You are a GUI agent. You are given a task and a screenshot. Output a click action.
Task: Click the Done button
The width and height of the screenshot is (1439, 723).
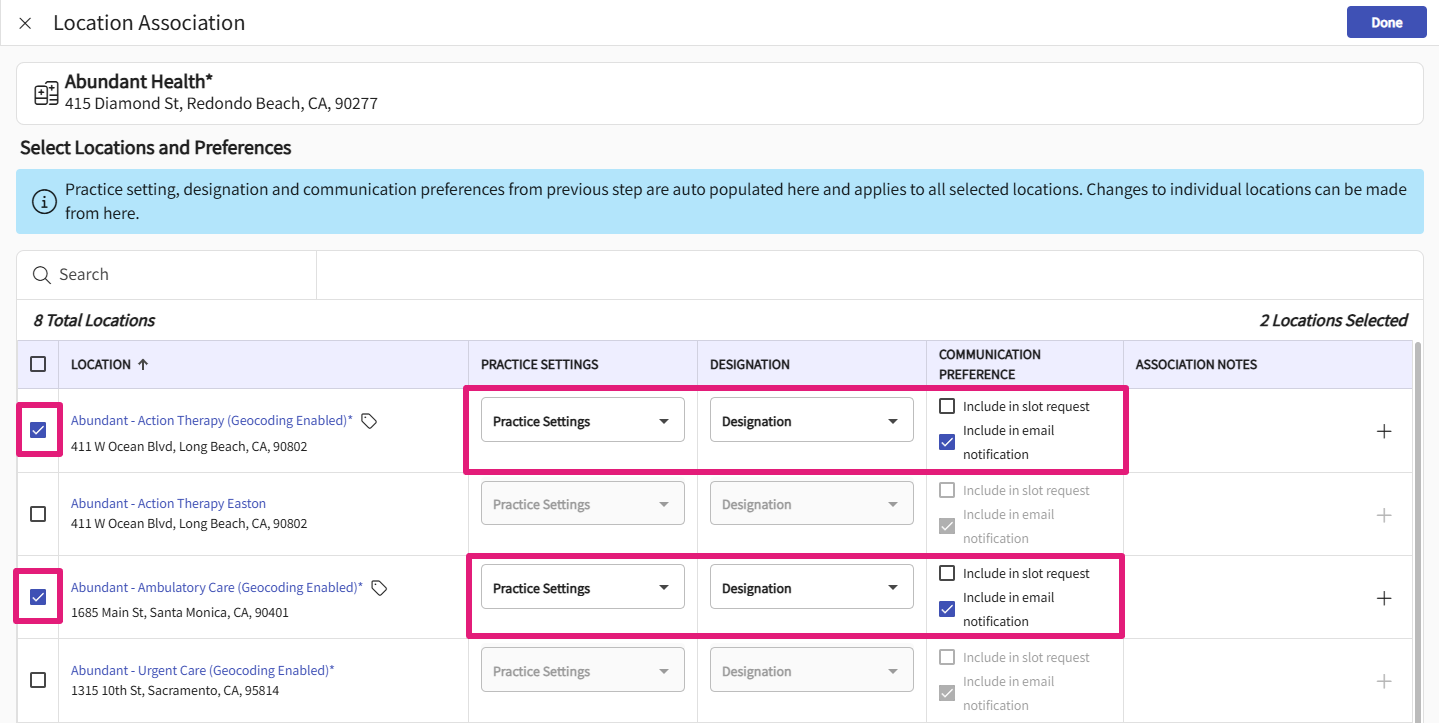(x=1386, y=22)
